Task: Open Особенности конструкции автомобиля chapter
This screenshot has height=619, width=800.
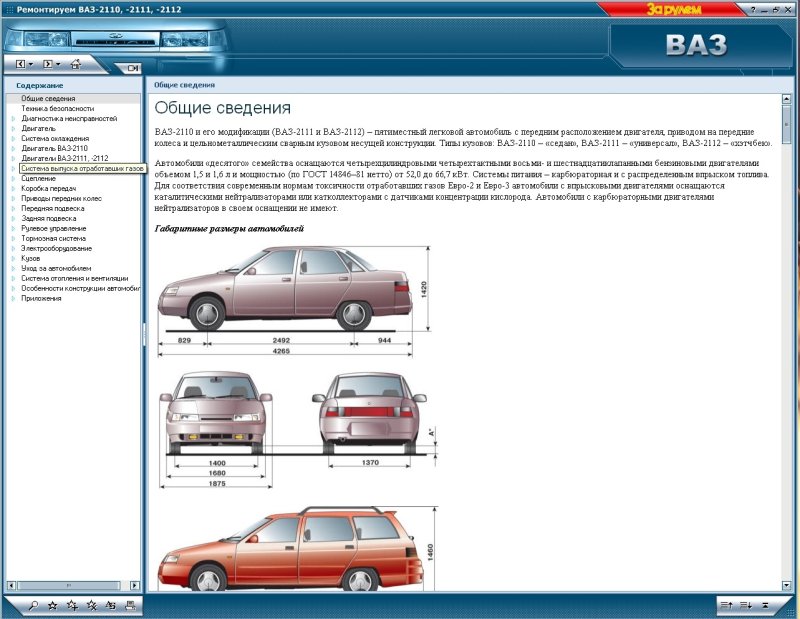Action: (x=80, y=288)
